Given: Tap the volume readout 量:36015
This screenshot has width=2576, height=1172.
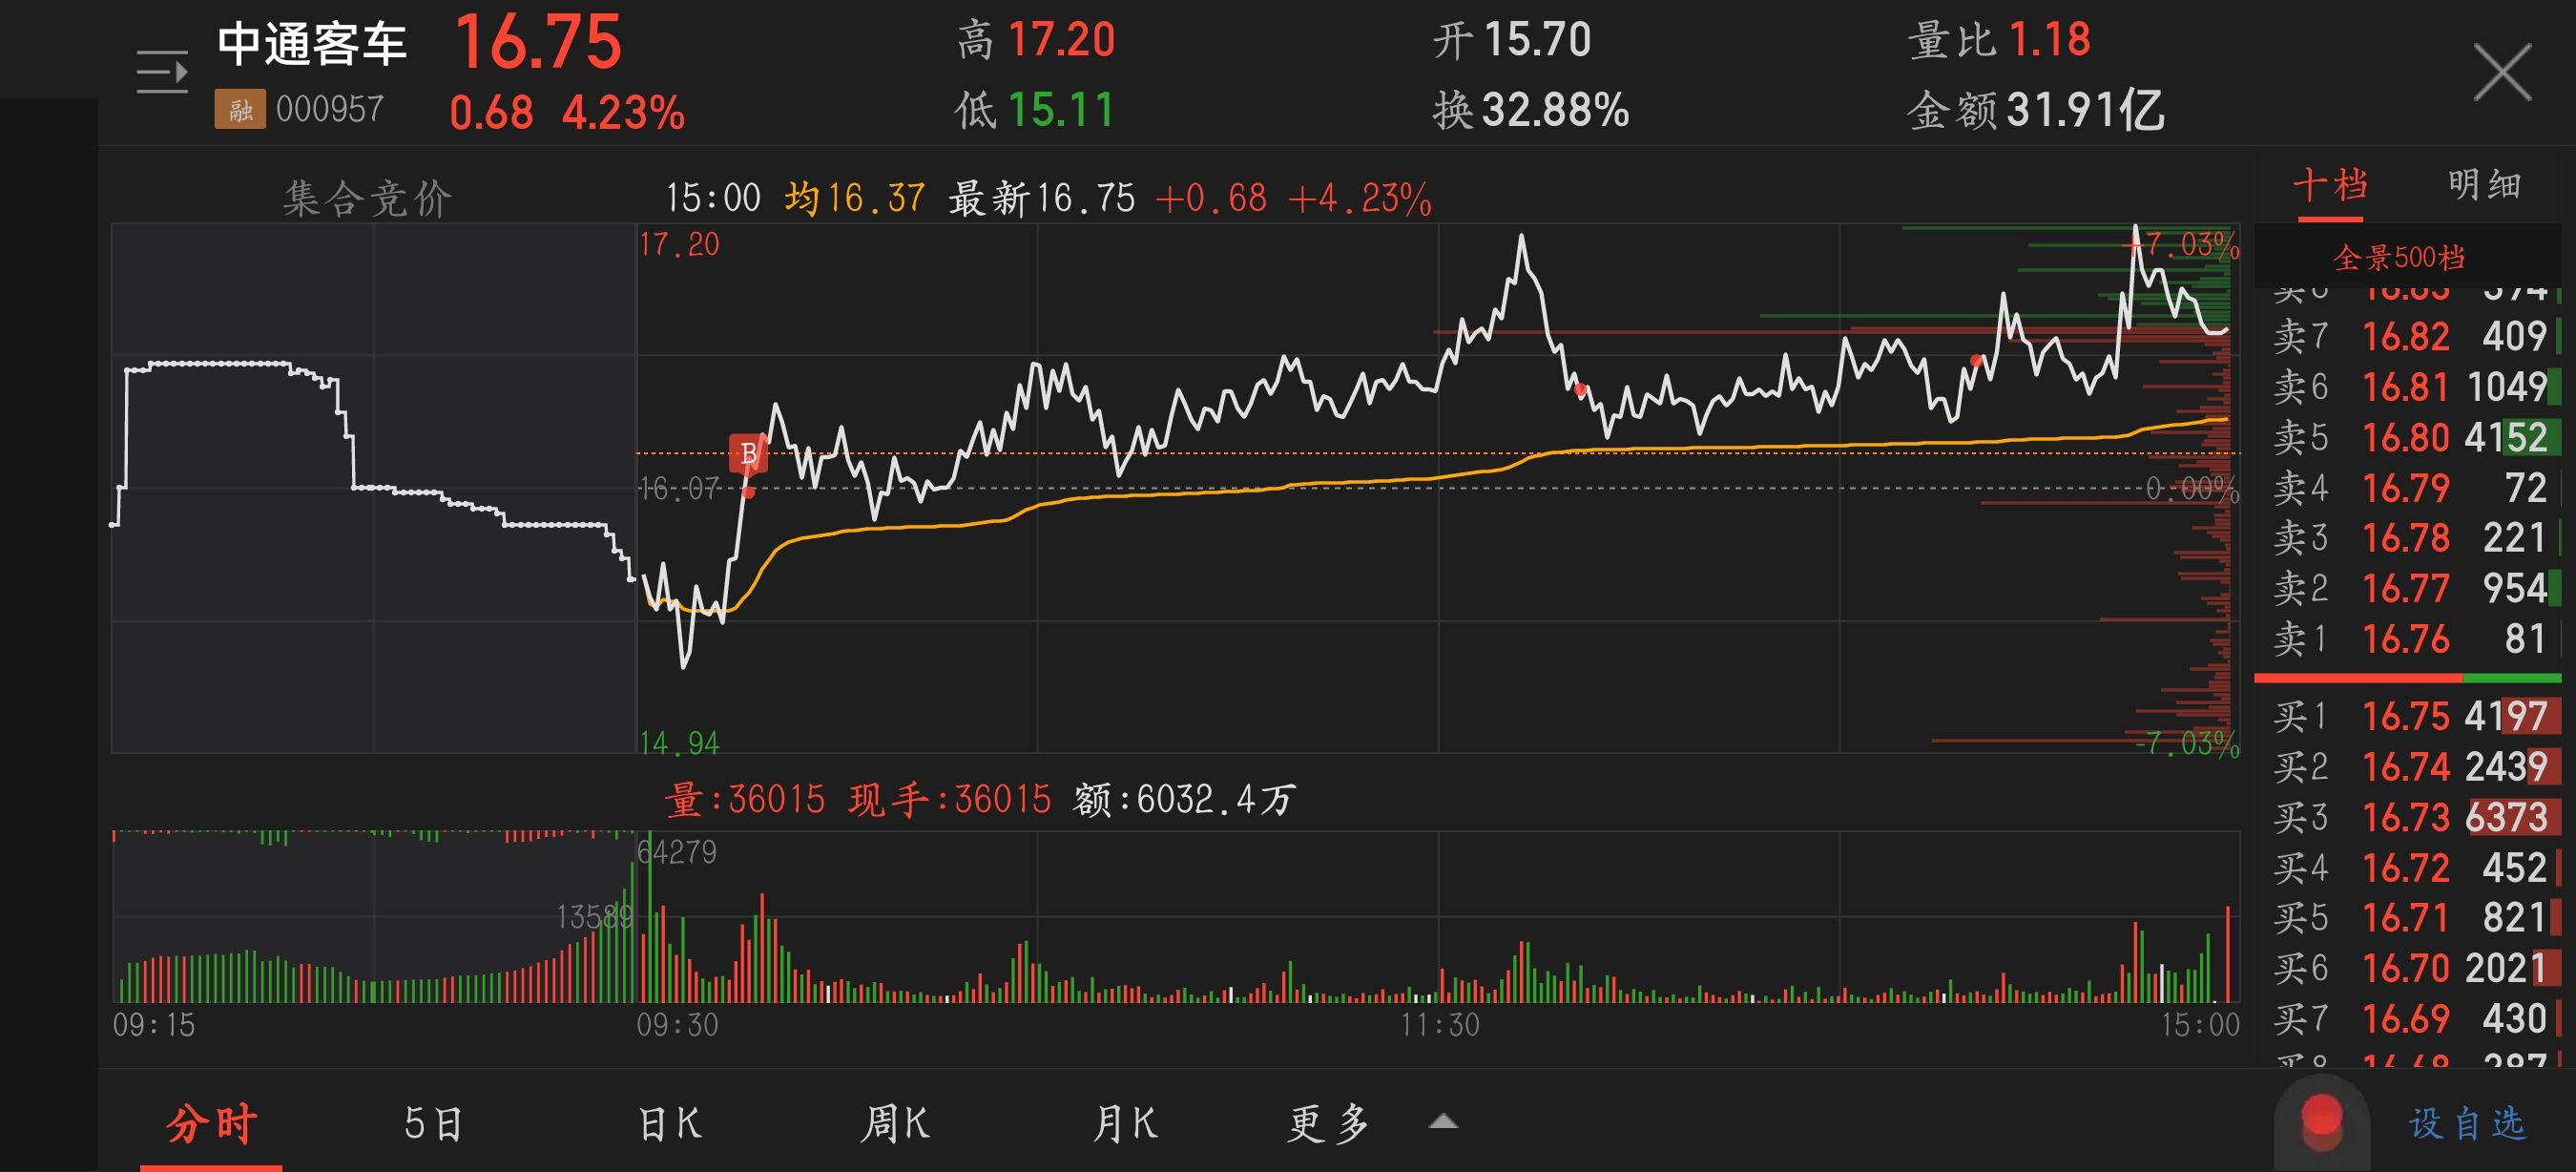Looking at the screenshot, I should (x=745, y=800).
